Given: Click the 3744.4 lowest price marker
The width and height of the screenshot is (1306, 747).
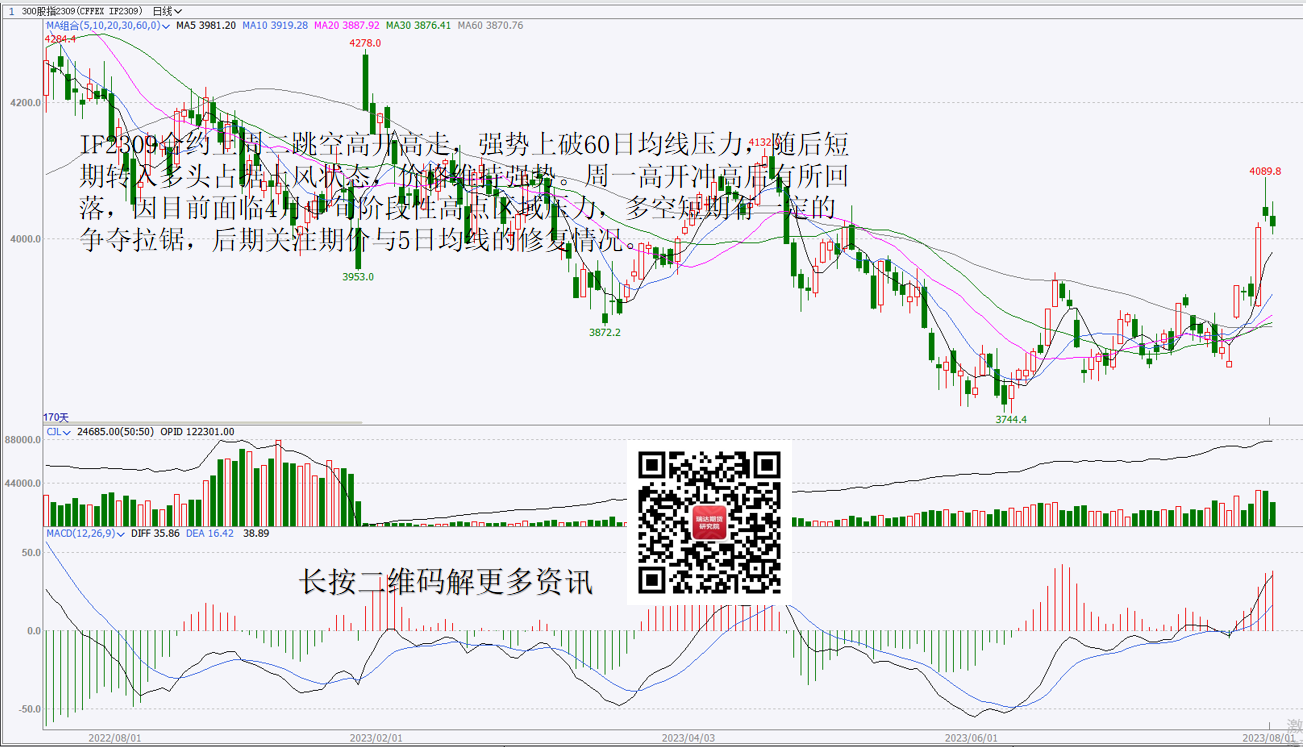Looking at the screenshot, I should 1010,420.
